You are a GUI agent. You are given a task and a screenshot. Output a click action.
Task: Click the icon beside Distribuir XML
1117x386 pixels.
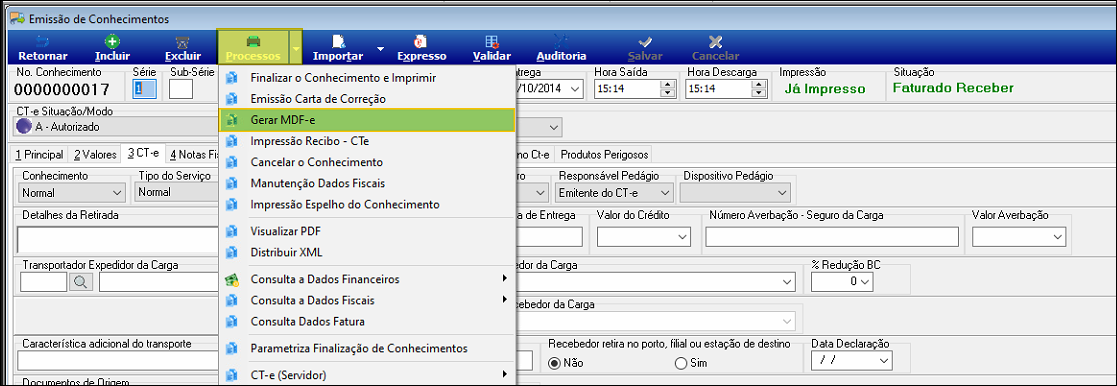[231, 252]
